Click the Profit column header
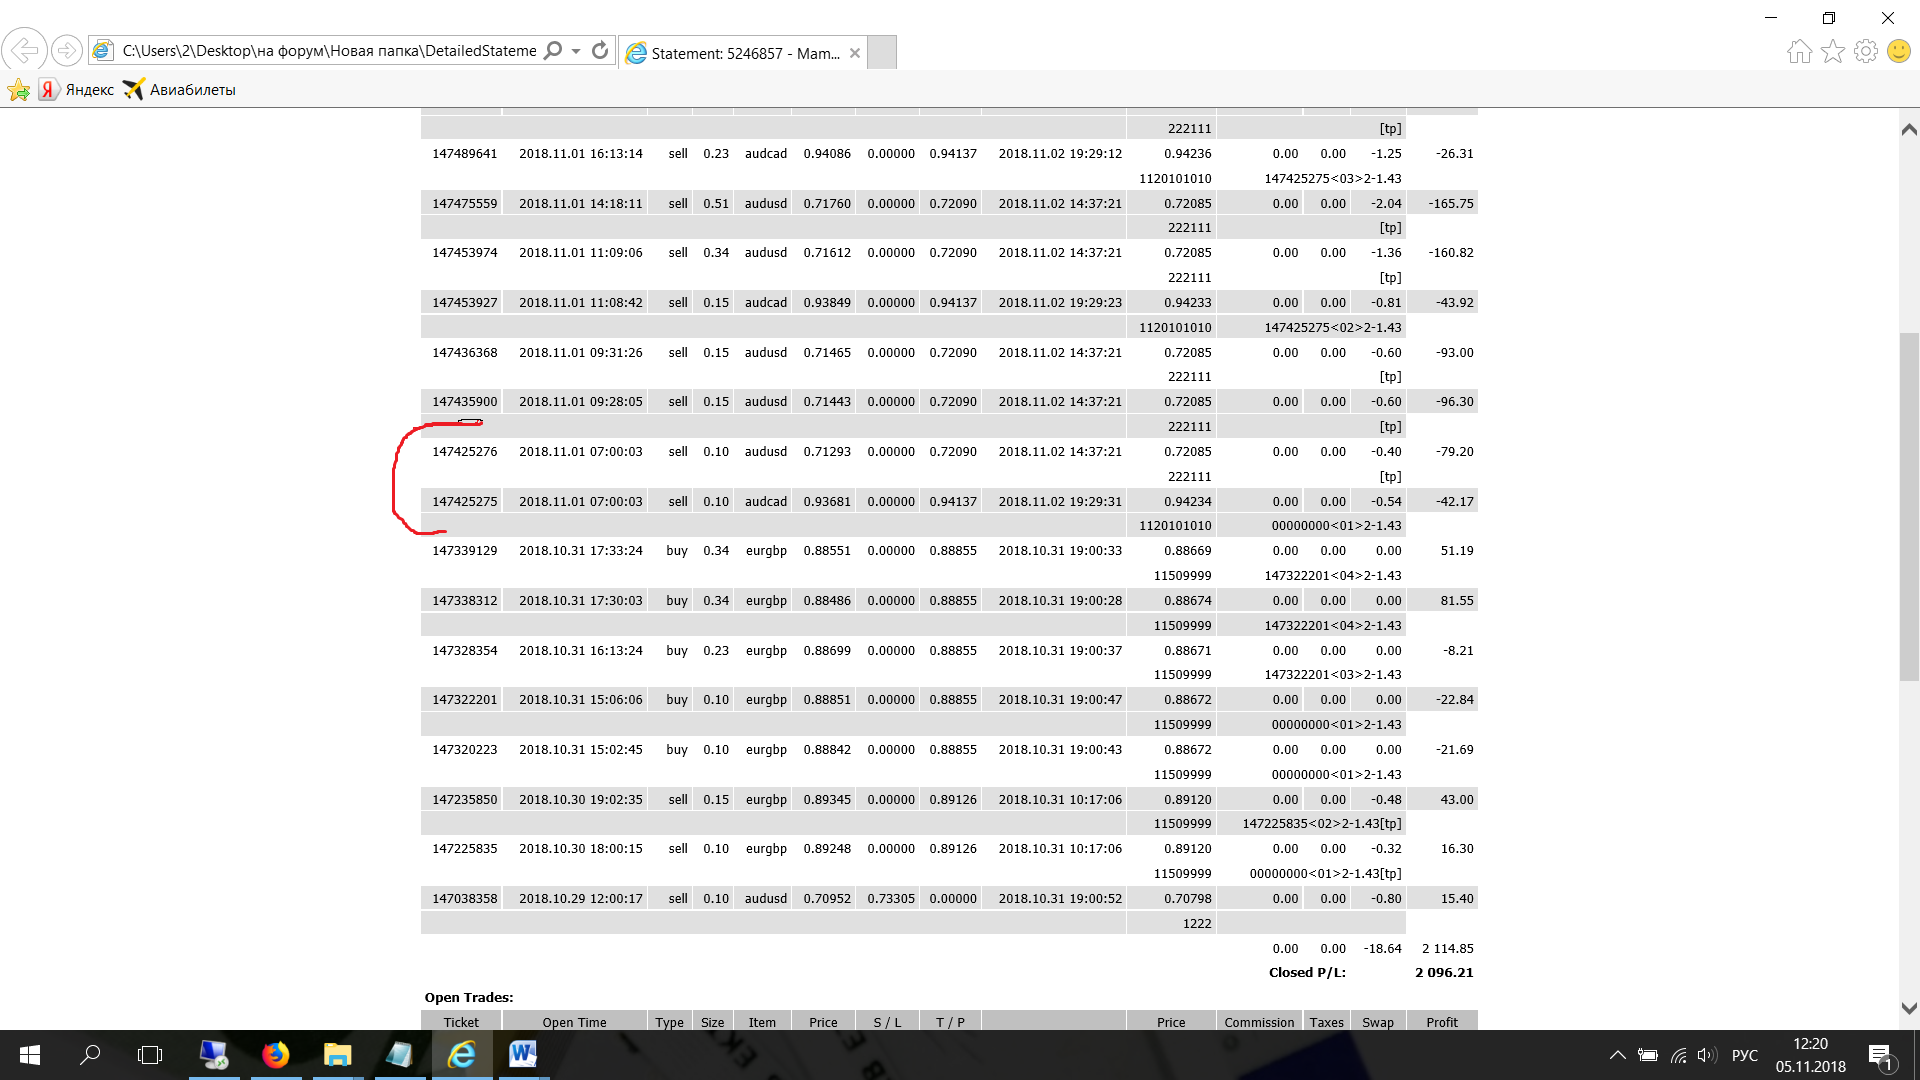Screen dimensions: 1920x1080 (1441, 1022)
